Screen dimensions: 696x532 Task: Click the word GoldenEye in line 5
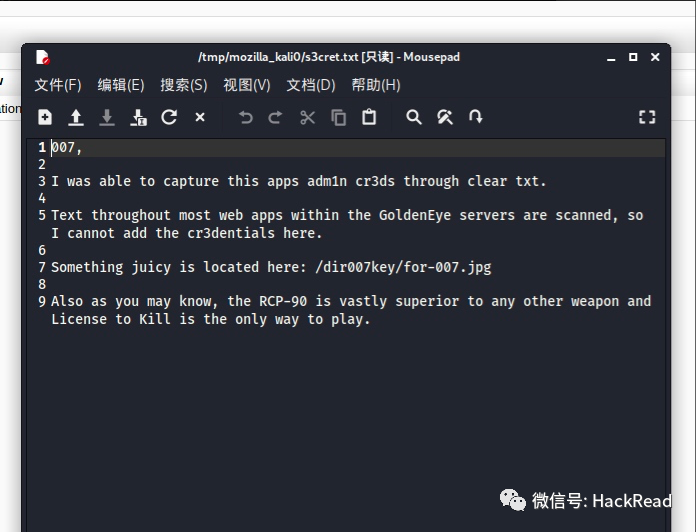[x=415, y=216]
